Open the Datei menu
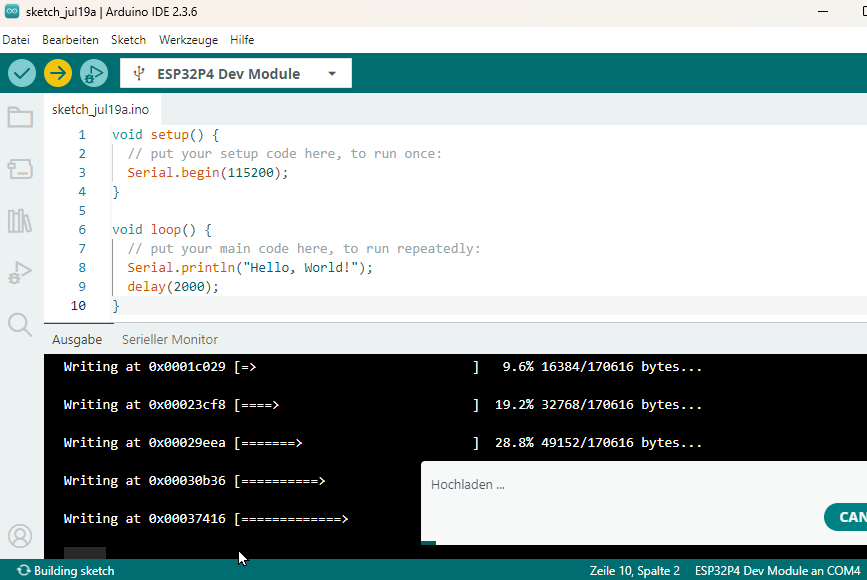867x580 pixels. click(x=16, y=40)
